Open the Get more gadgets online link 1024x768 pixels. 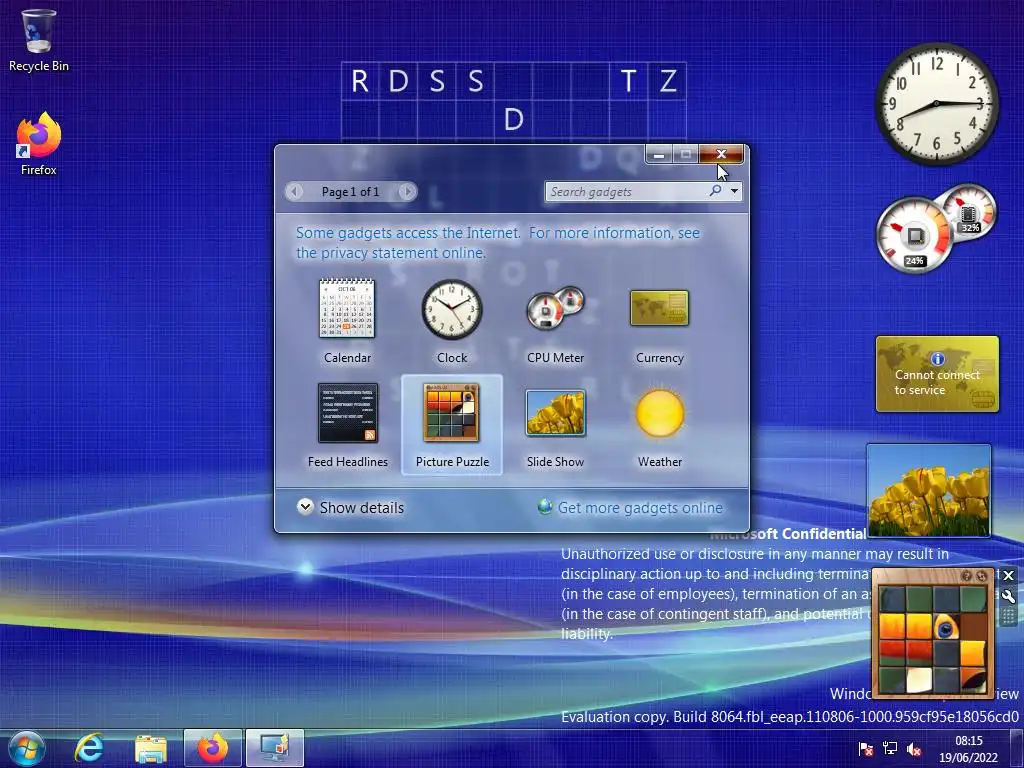(631, 507)
